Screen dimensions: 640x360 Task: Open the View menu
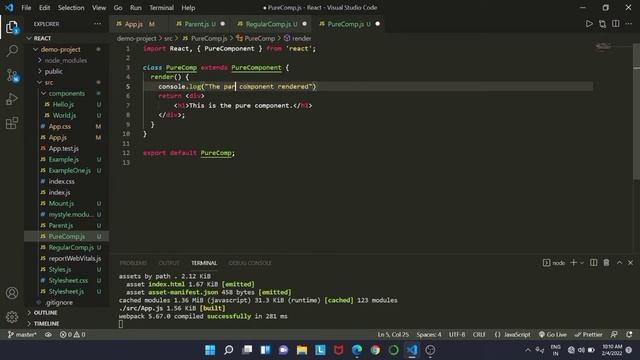[99, 7]
